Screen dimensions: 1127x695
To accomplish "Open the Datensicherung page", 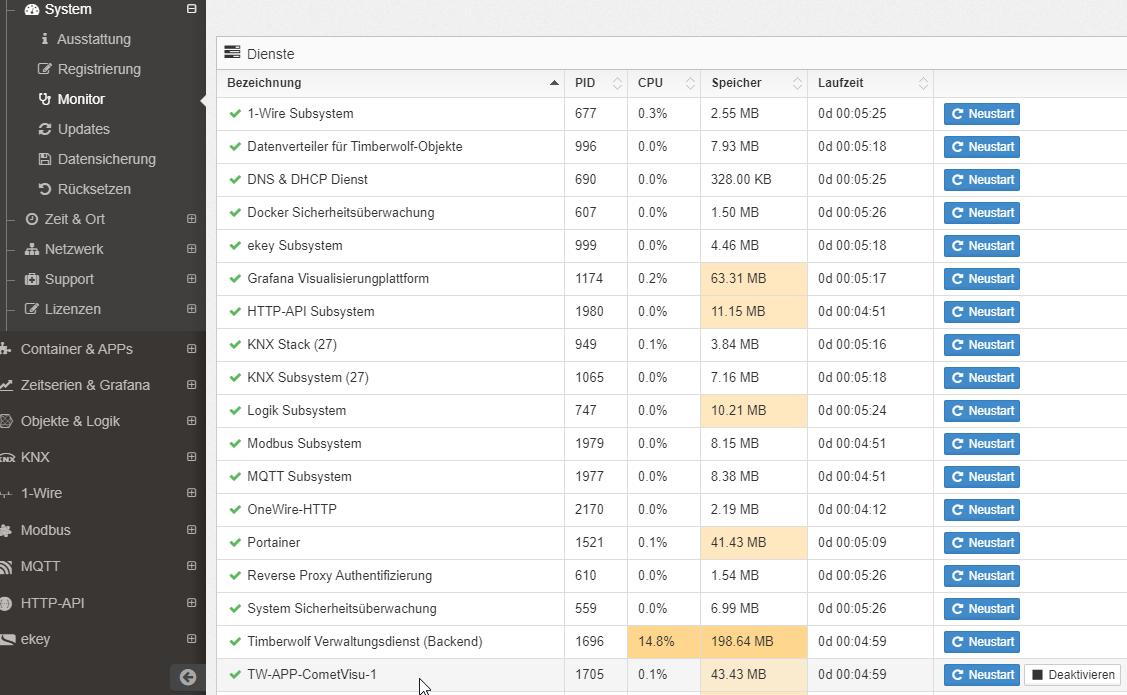I will click(x=106, y=160).
